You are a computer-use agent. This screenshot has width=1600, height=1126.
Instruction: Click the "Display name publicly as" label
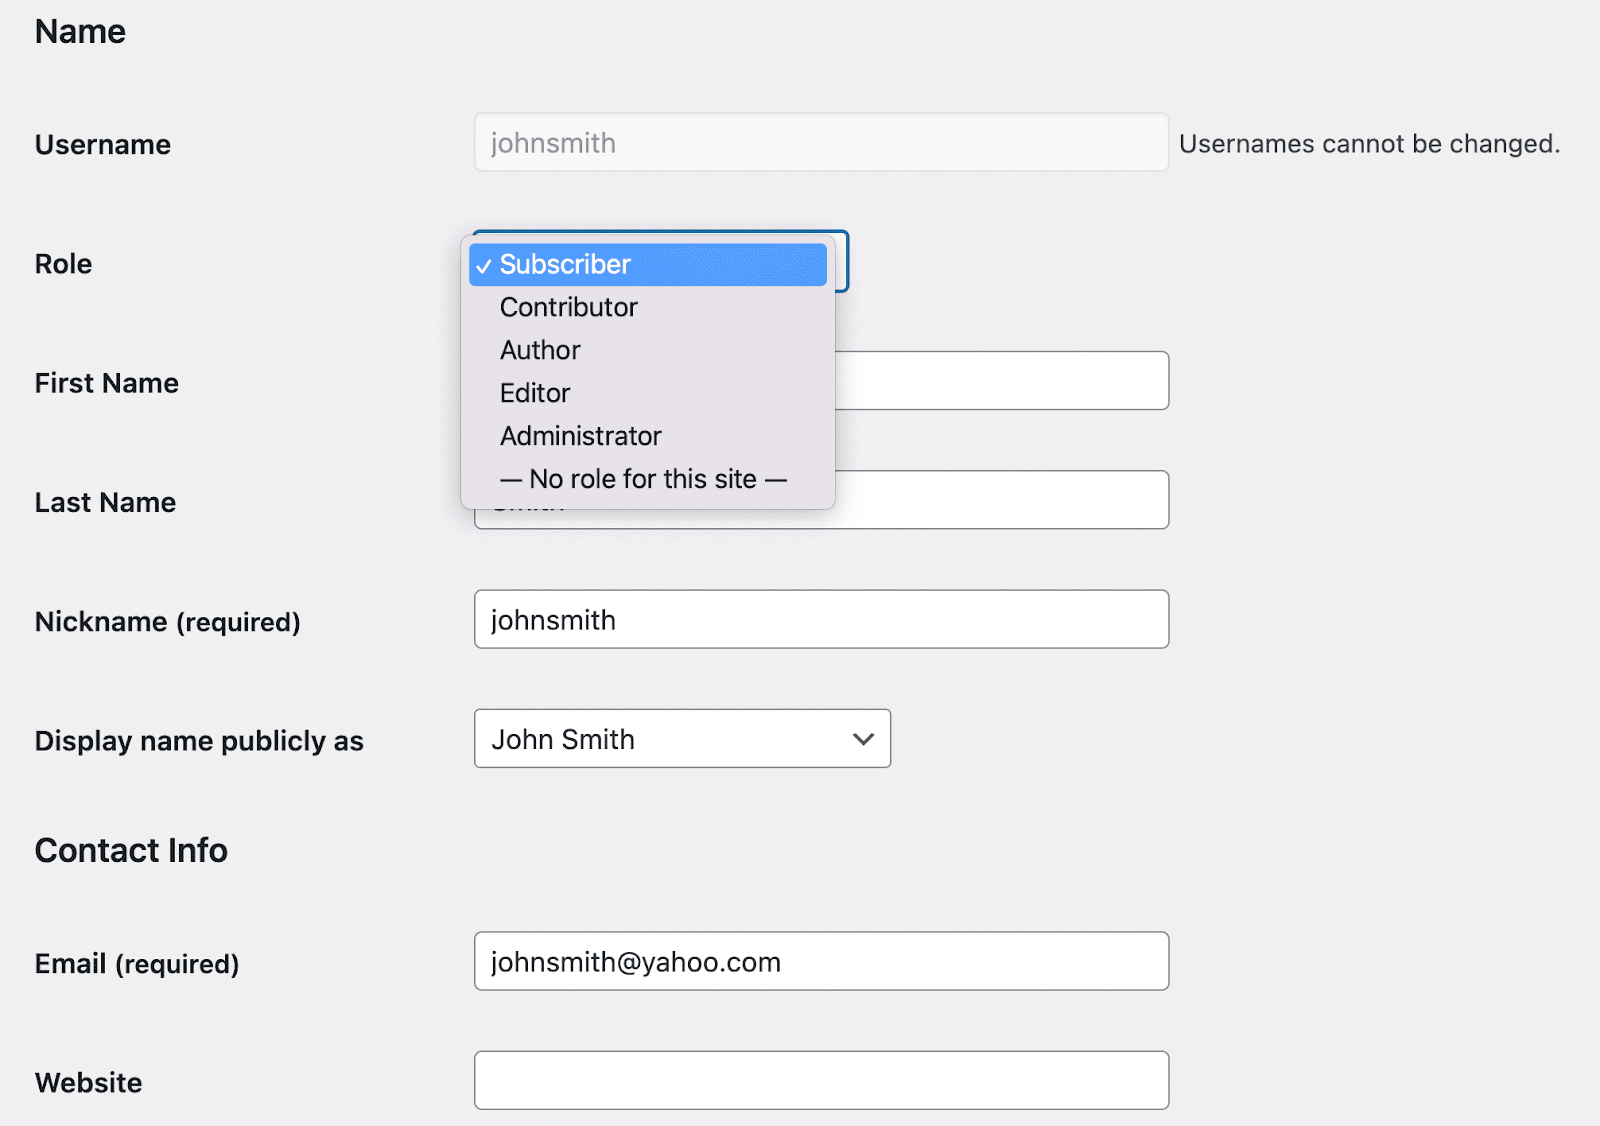coord(199,741)
